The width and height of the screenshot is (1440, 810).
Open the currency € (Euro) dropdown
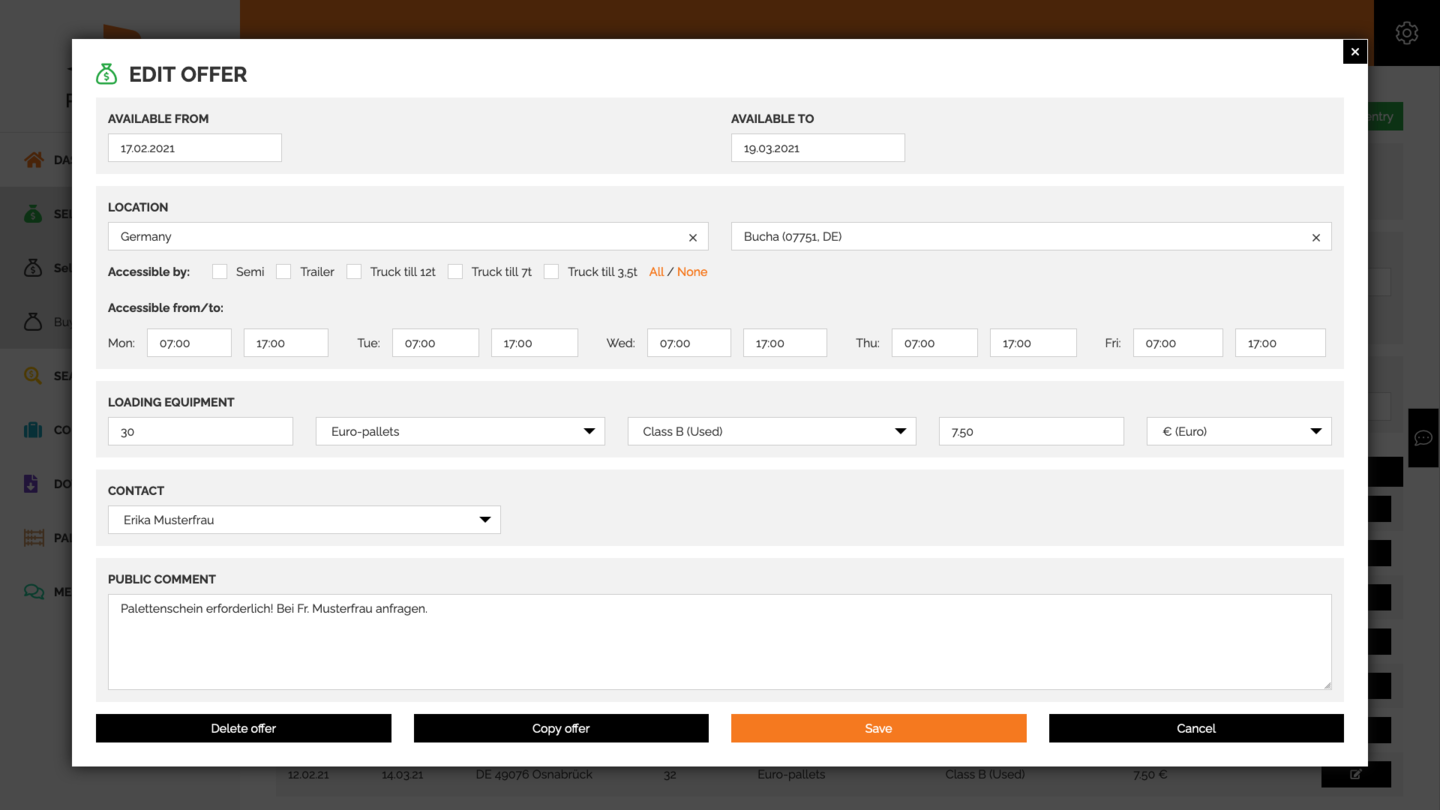coord(1238,432)
